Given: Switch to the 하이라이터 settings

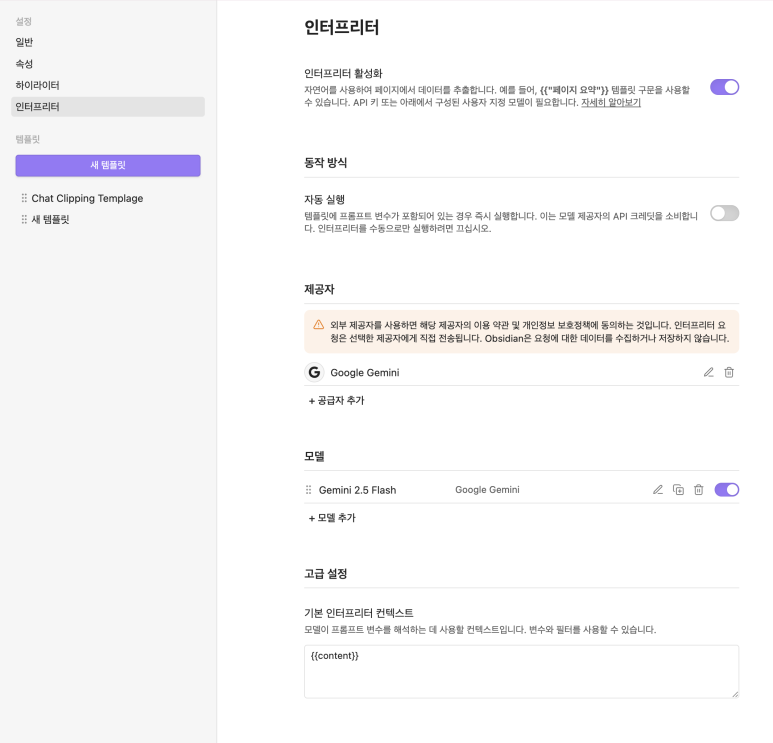Looking at the screenshot, I should pyautogui.click(x=37, y=85).
